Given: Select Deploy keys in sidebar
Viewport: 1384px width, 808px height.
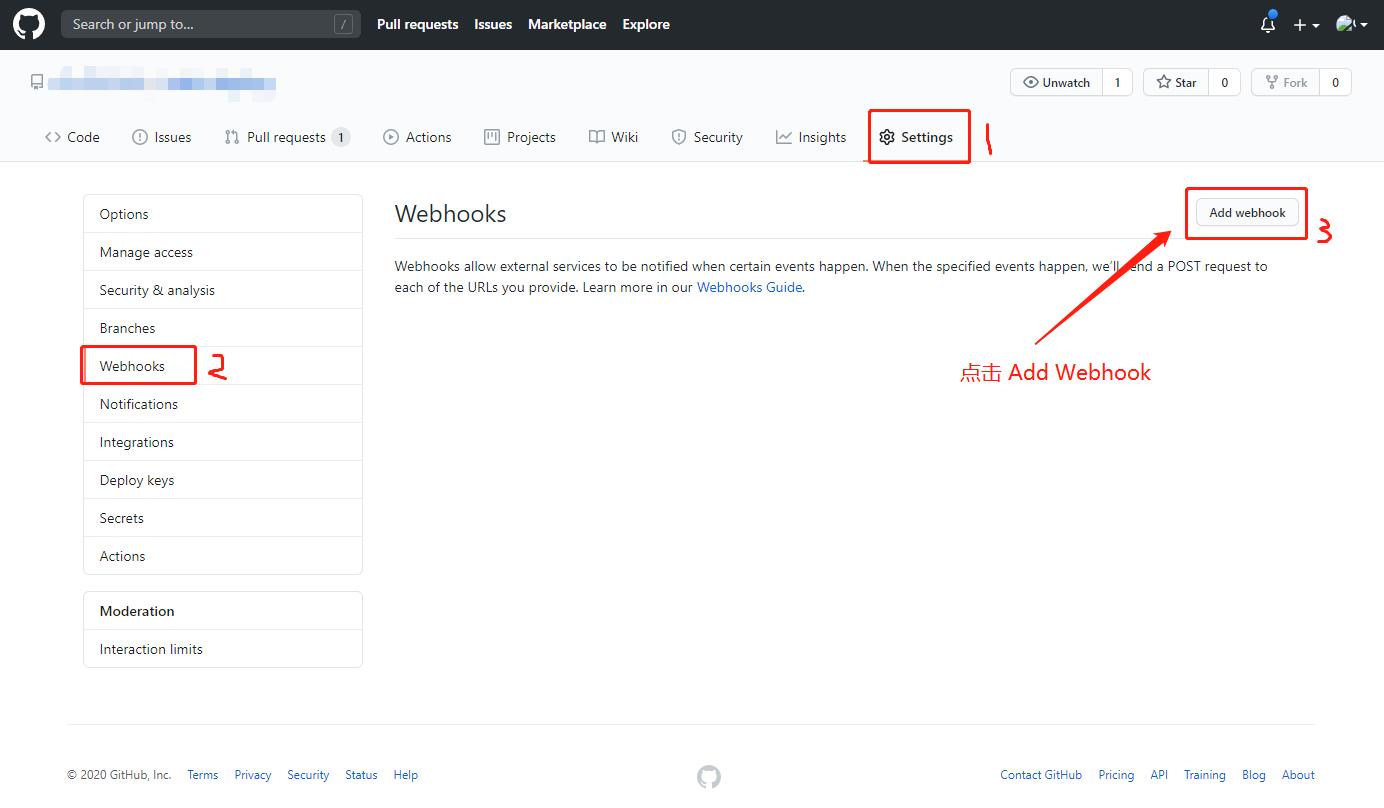Looking at the screenshot, I should [223, 480].
